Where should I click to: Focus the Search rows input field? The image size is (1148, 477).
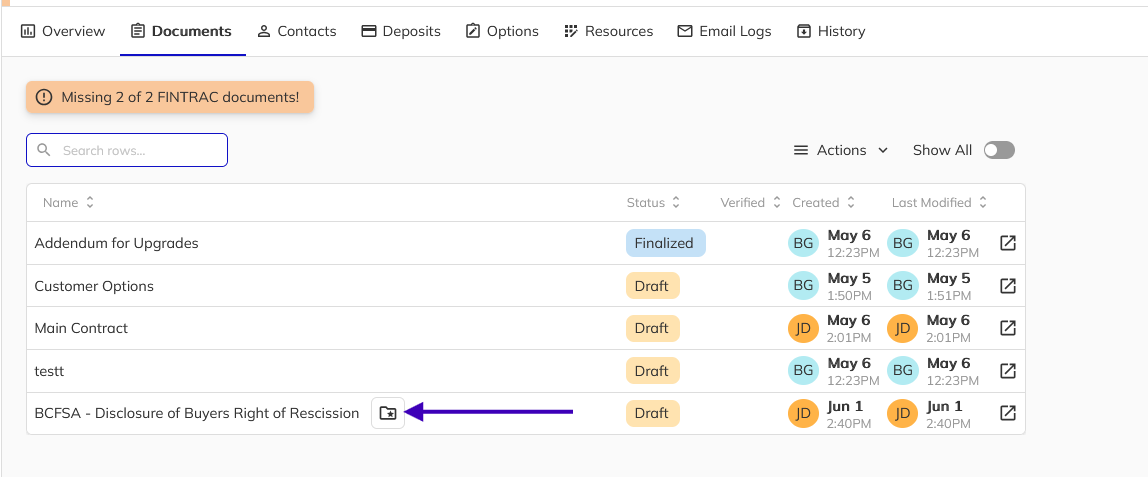pos(127,150)
